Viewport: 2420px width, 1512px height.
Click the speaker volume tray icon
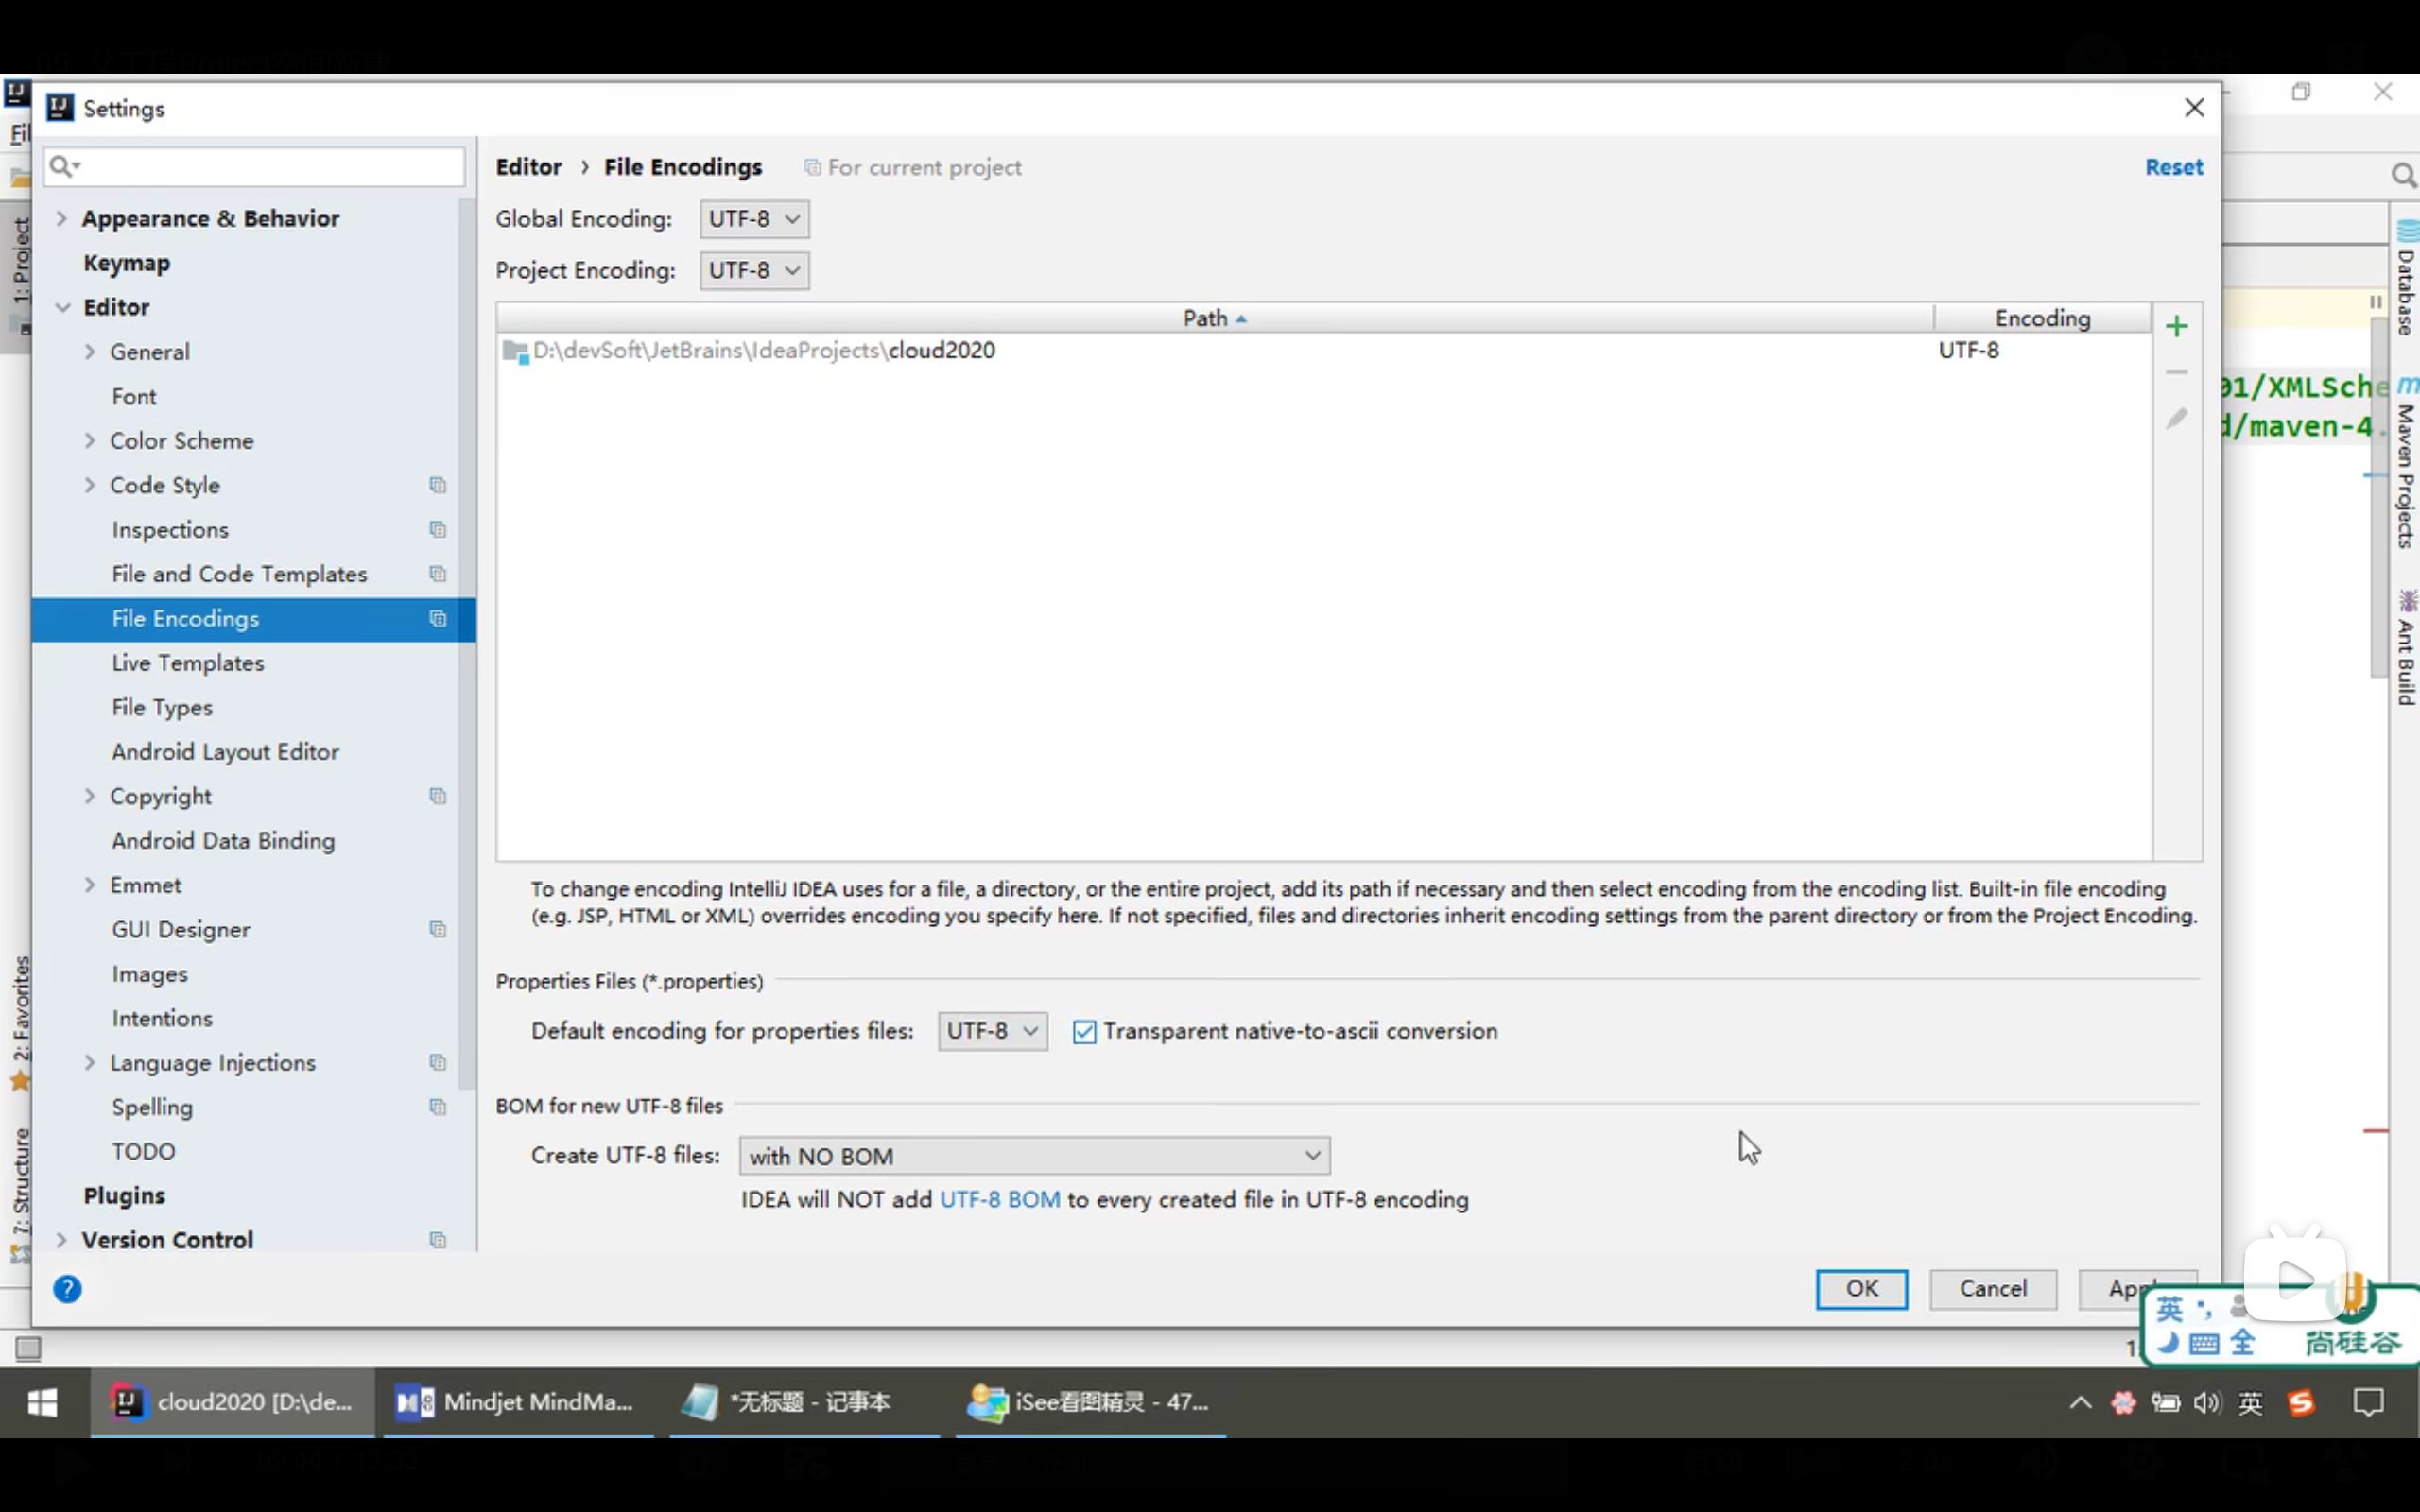point(2206,1403)
